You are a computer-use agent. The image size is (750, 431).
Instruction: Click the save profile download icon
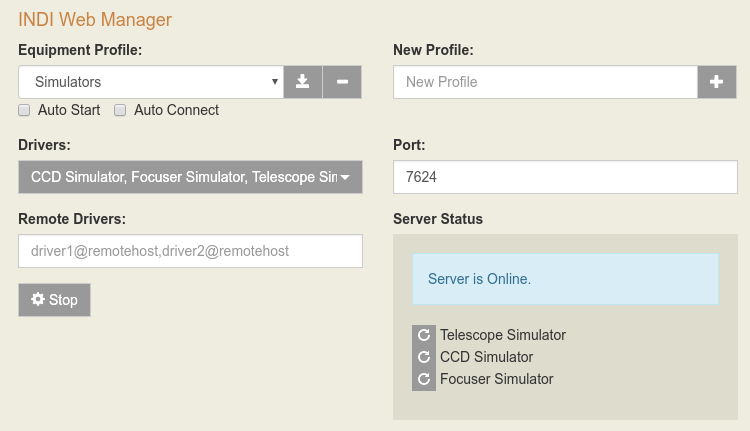pos(302,82)
